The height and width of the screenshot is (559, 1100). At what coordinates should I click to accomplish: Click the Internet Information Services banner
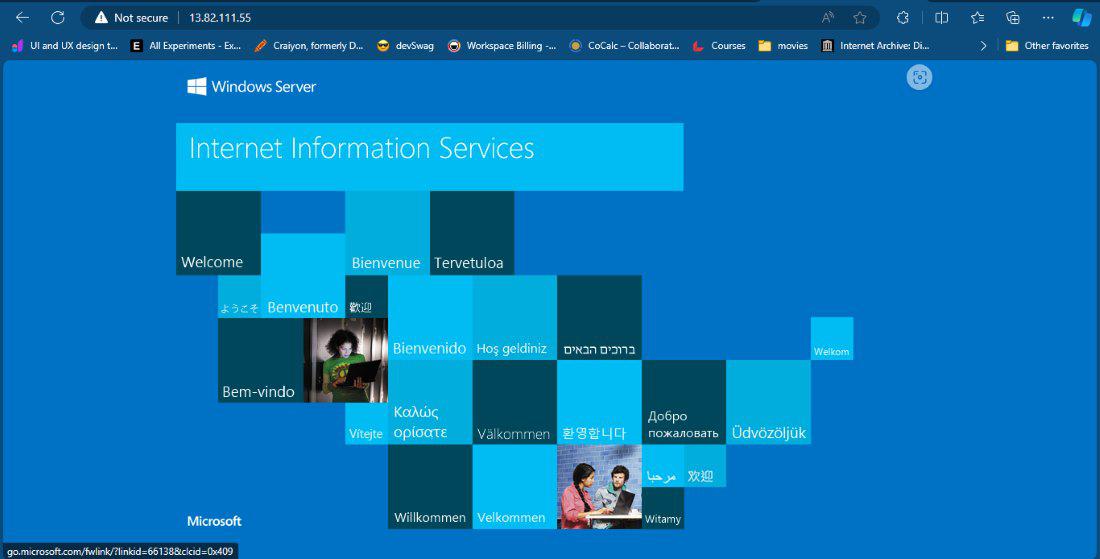click(429, 156)
